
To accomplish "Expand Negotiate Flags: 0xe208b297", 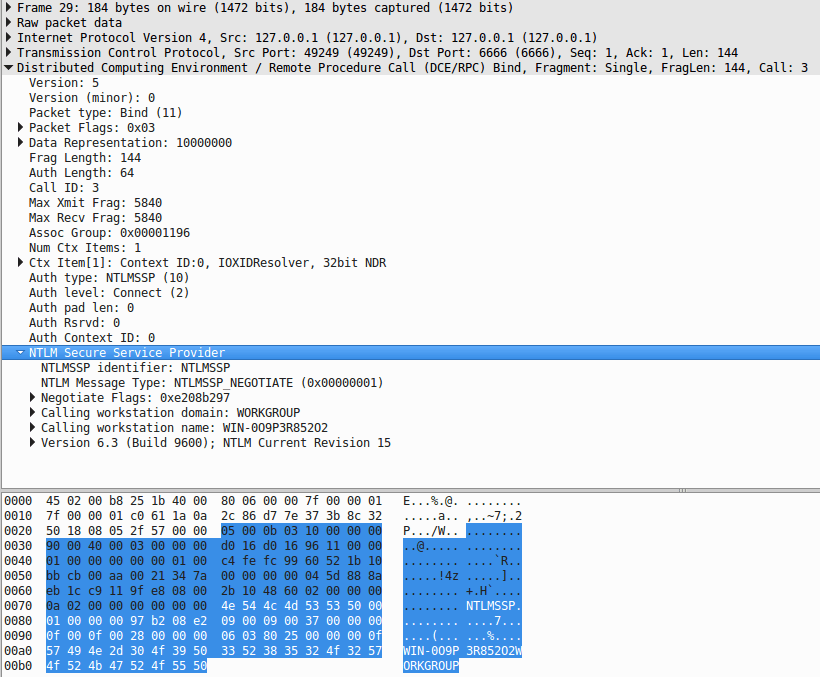I will [33, 398].
